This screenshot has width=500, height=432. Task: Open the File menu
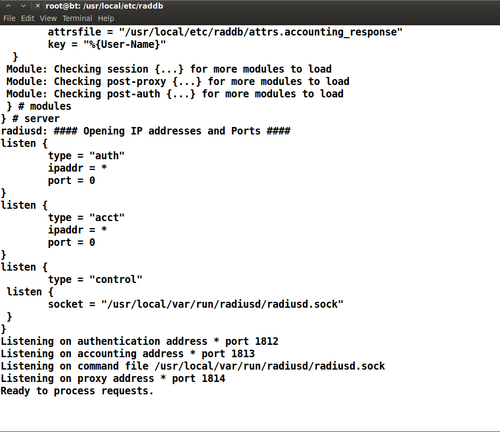point(9,18)
